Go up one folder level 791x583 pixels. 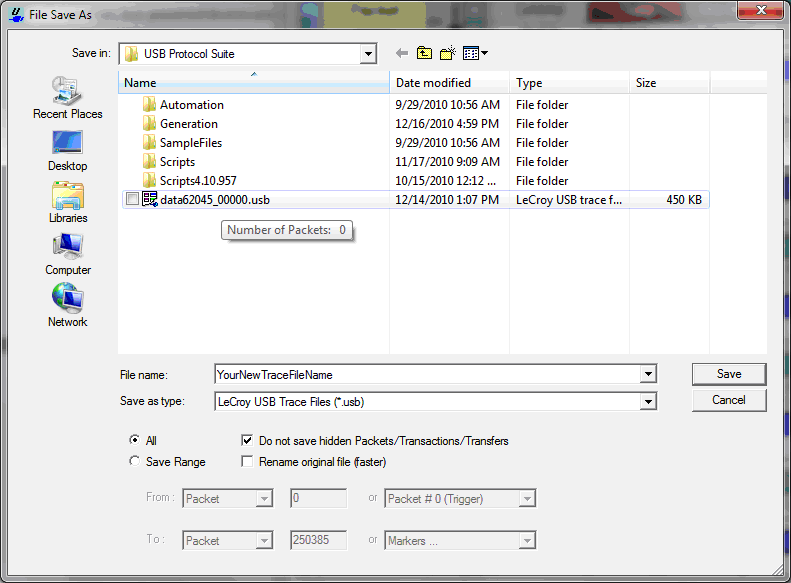(x=424, y=53)
